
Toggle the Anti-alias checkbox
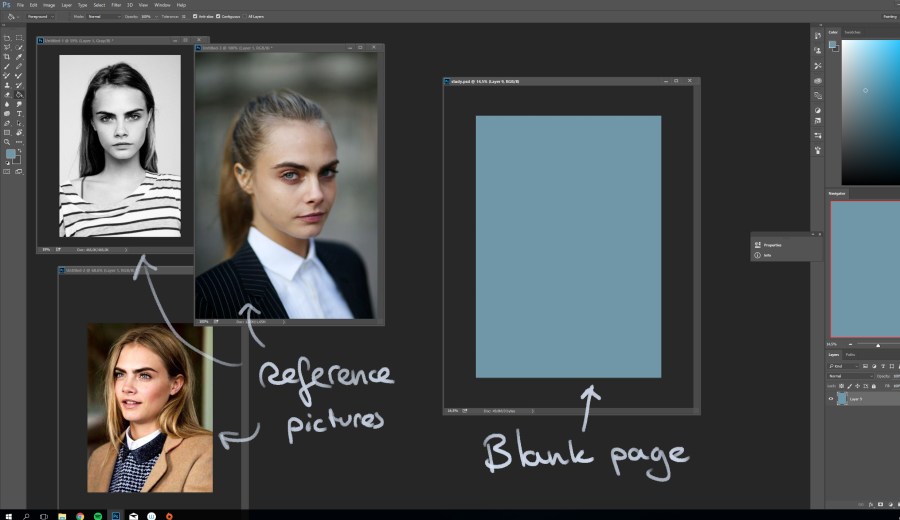[x=195, y=16]
